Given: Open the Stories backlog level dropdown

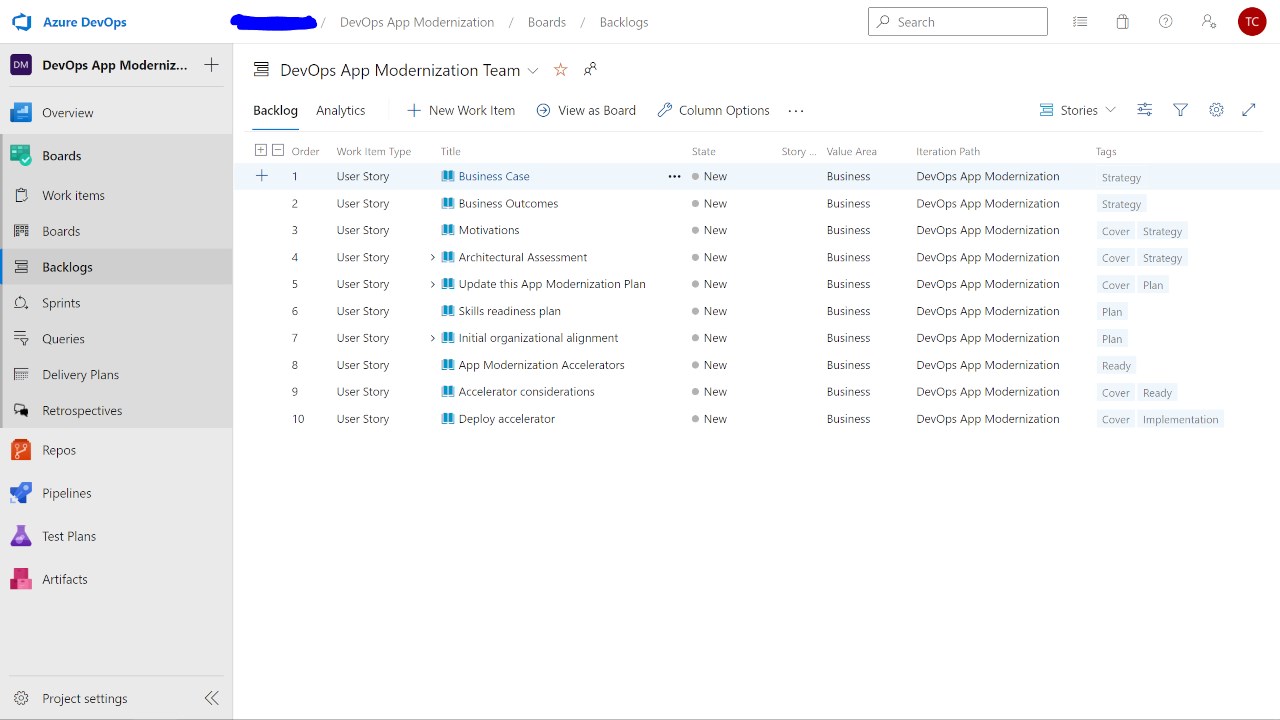Looking at the screenshot, I should pyautogui.click(x=1078, y=110).
